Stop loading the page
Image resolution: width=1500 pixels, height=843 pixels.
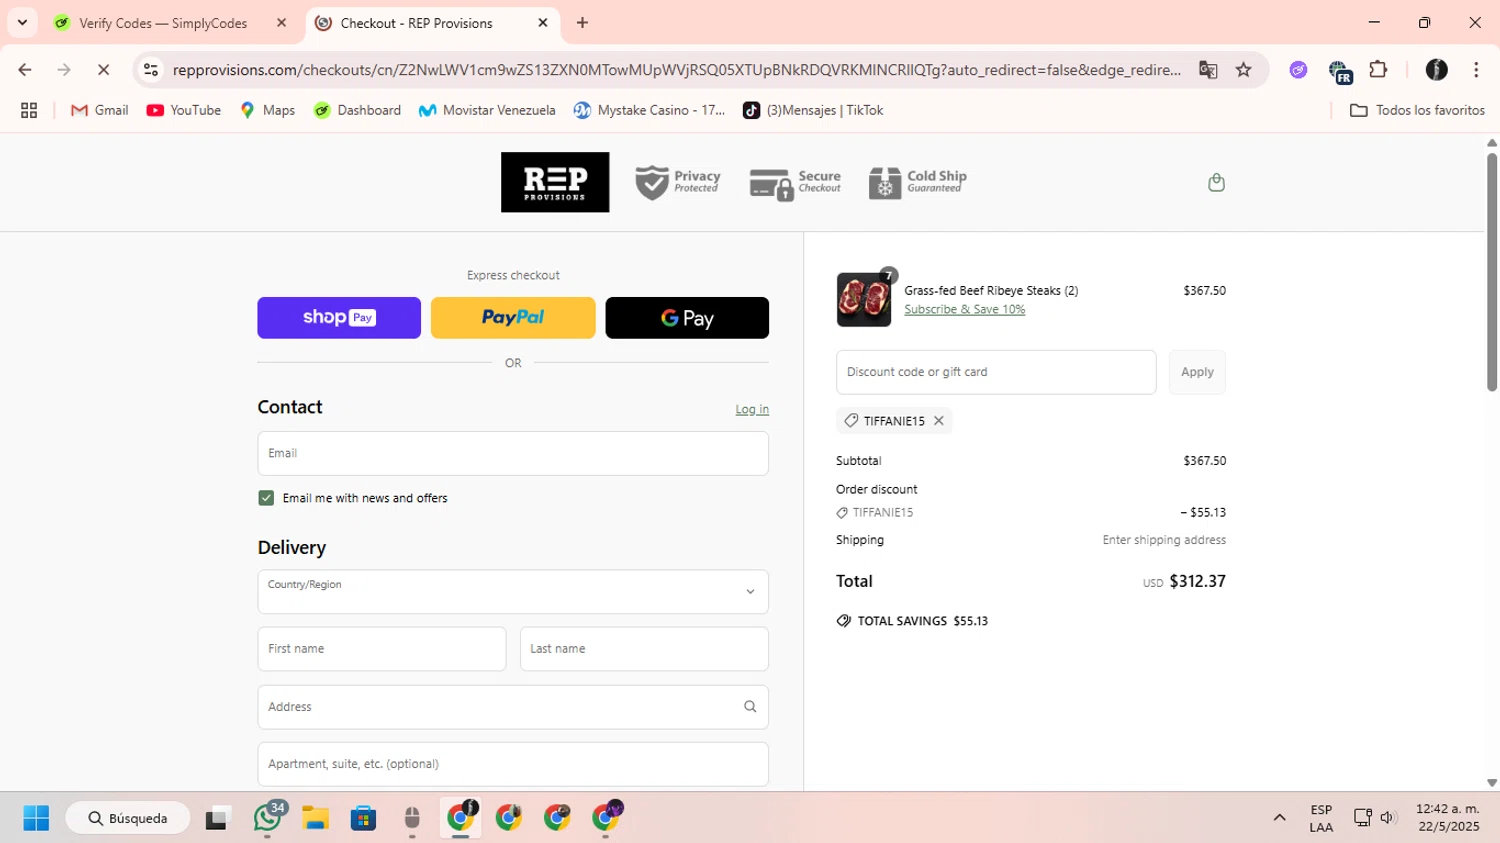(103, 70)
